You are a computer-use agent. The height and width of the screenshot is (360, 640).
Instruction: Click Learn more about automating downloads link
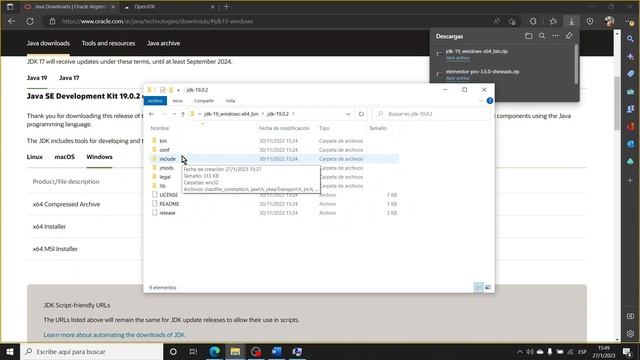[x=114, y=335]
